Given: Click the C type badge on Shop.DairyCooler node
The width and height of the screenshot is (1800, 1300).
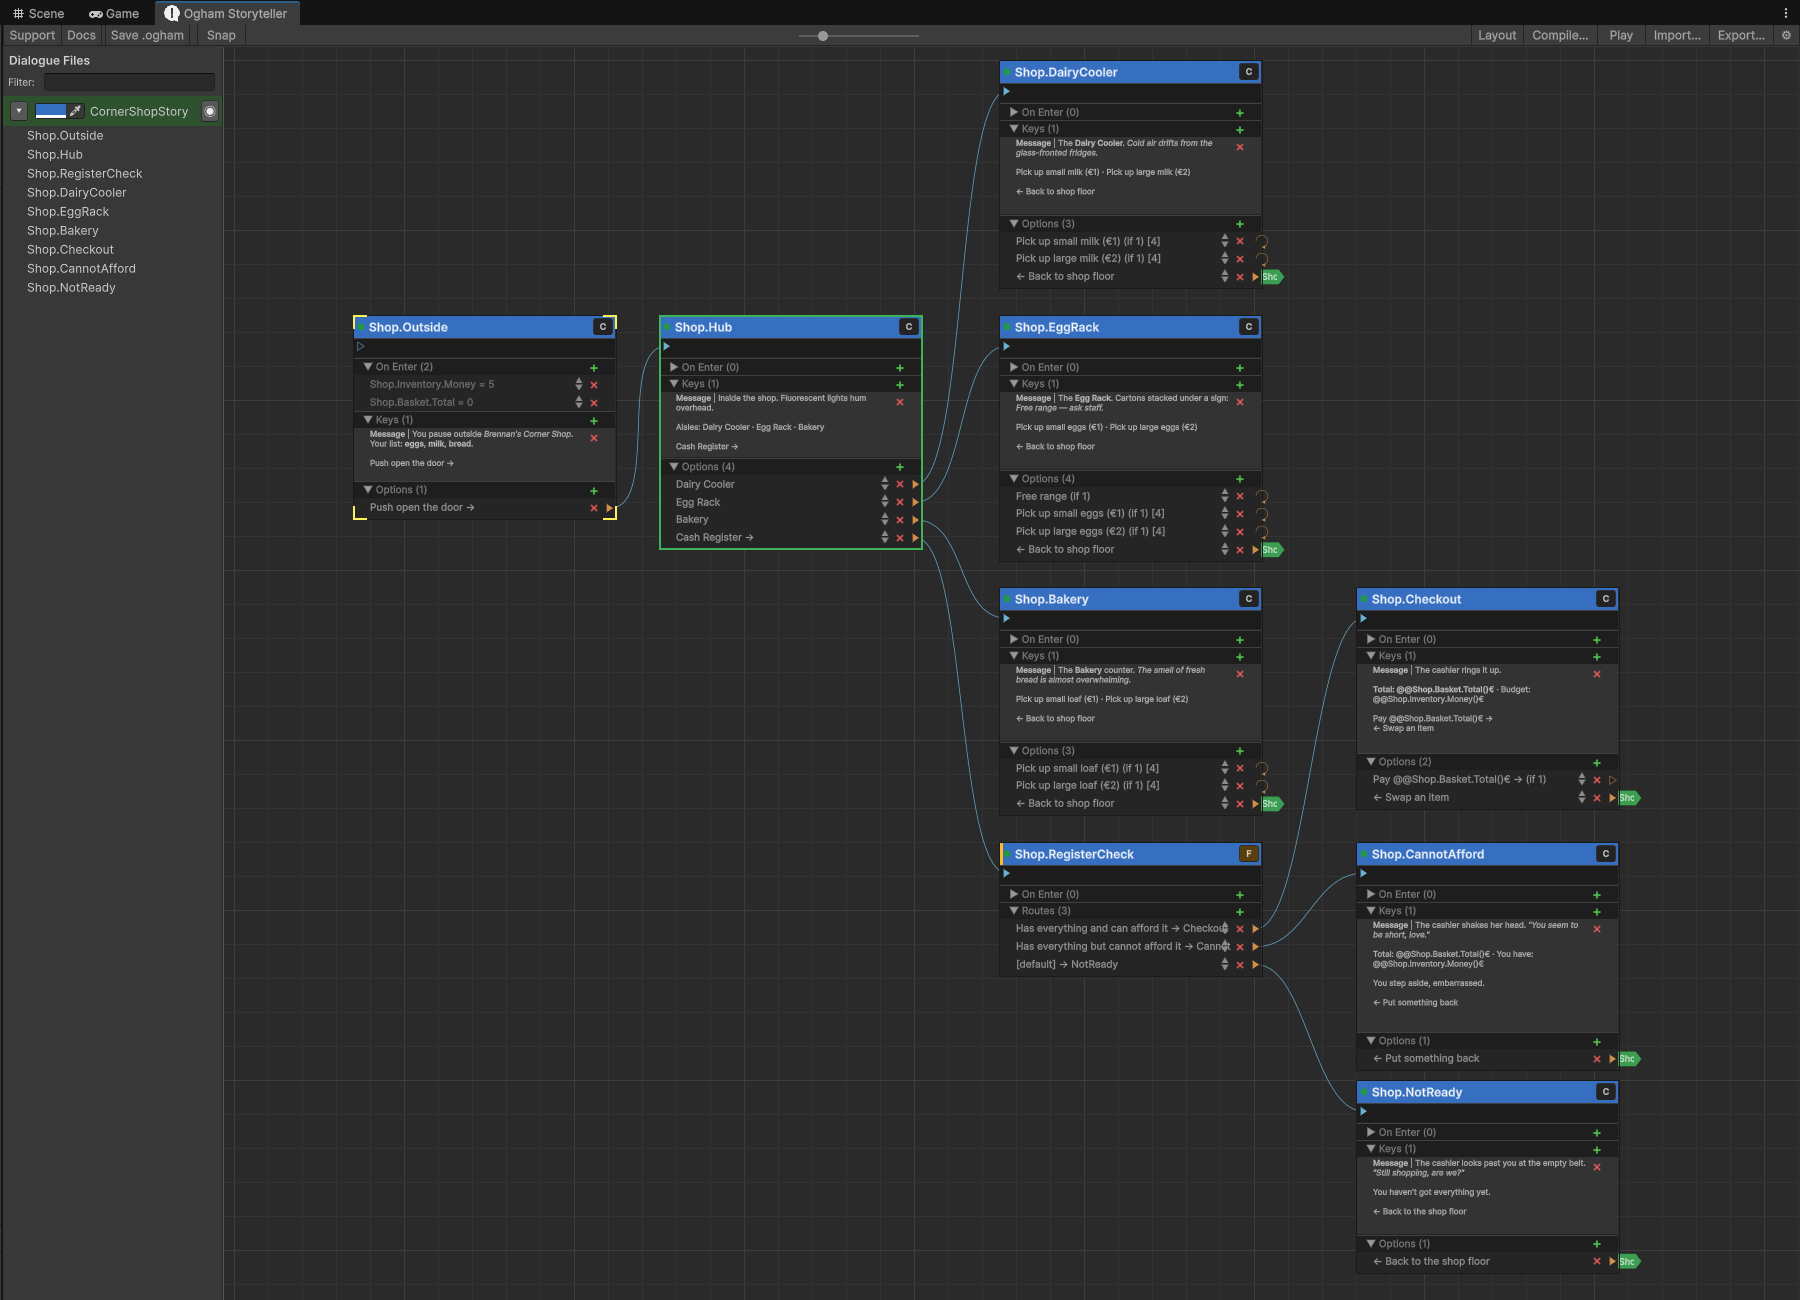Looking at the screenshot, I should point(1249,72).
